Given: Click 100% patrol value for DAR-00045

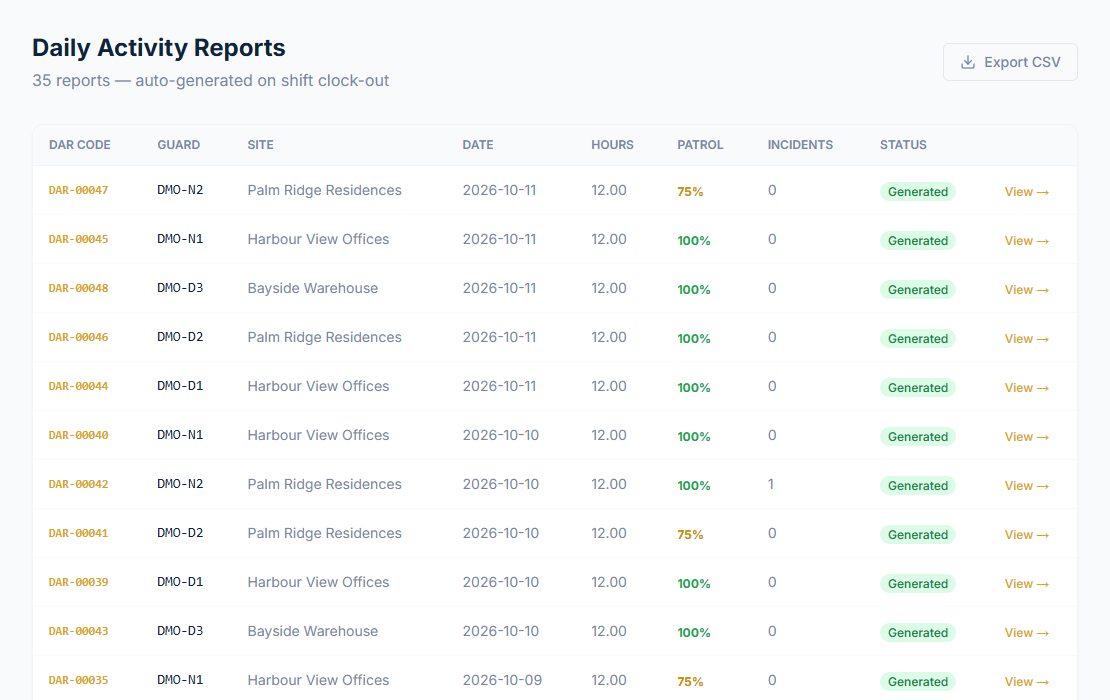Looking at the screenshot, I should pos(694,241).
